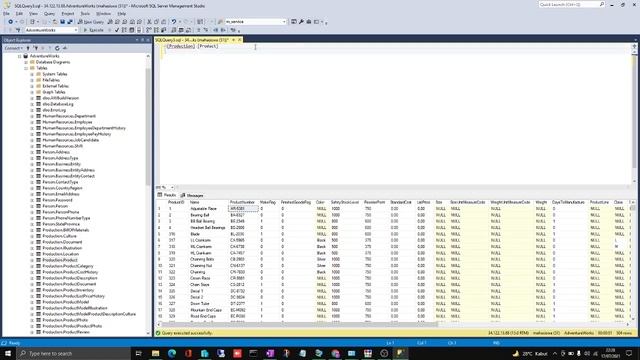Viewport: 640px width, 360px height.
Task: Open the Find combo box containing m_service
Action: click(x=256, y=22)
